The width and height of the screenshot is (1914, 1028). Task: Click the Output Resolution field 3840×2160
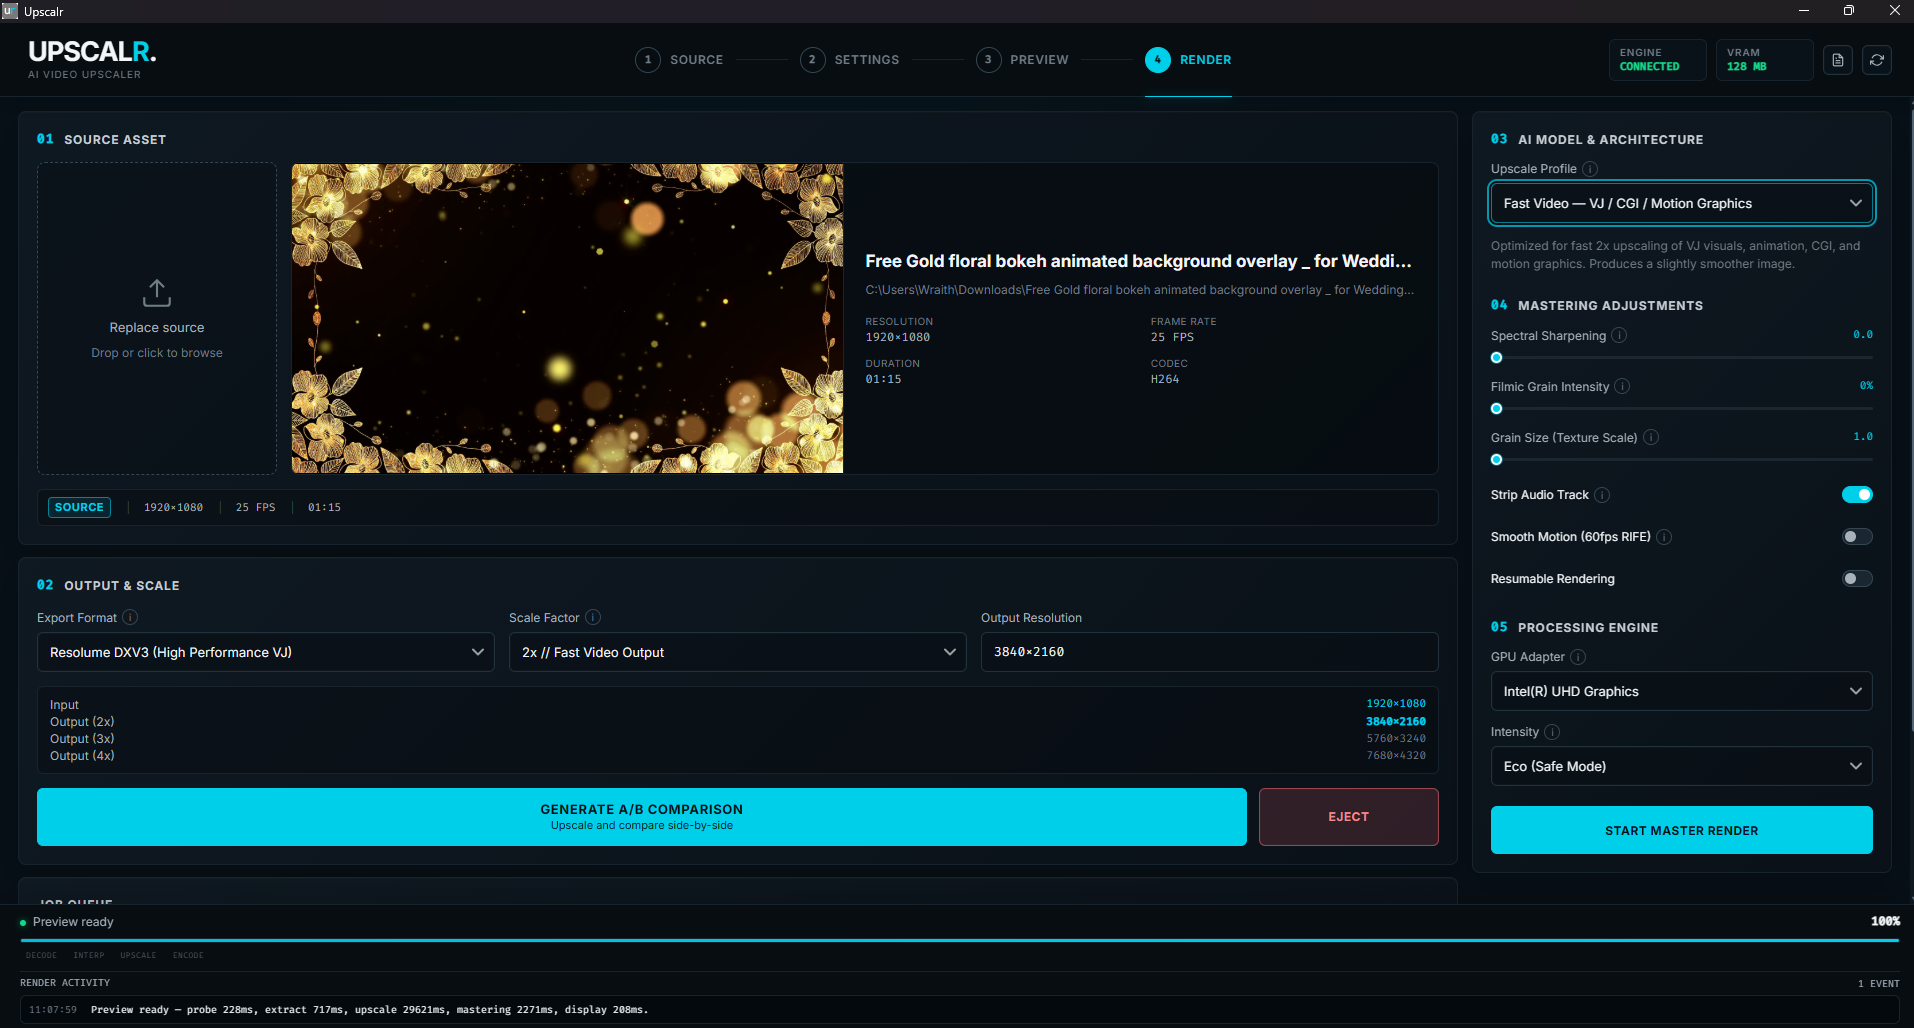pyautogui.click(x=1209, y=652)
